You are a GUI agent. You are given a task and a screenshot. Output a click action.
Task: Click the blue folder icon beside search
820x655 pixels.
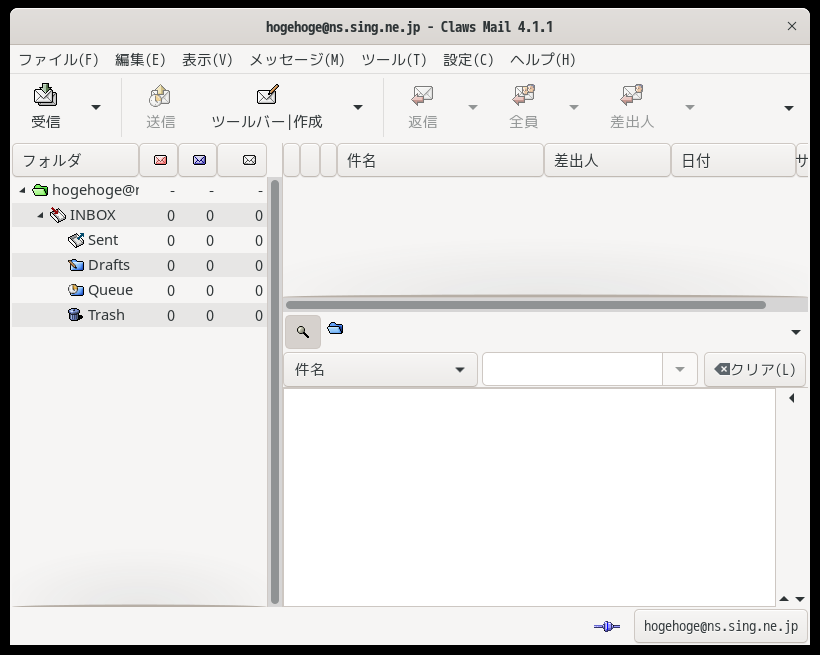[x=335, y=329]
